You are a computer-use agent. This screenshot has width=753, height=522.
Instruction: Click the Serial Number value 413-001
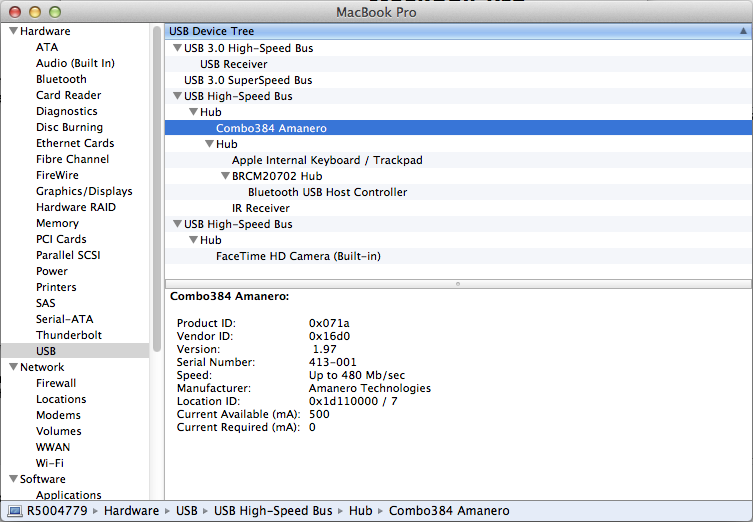332,362
